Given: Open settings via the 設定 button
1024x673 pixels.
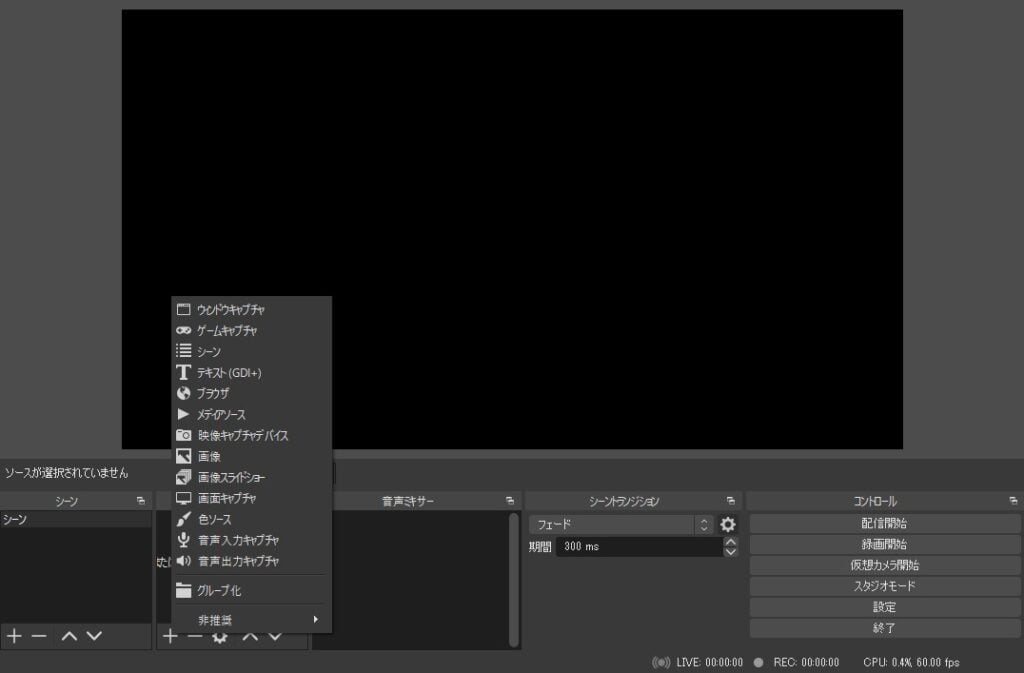Looking at the screenshot, I should (x=884, y=606).
